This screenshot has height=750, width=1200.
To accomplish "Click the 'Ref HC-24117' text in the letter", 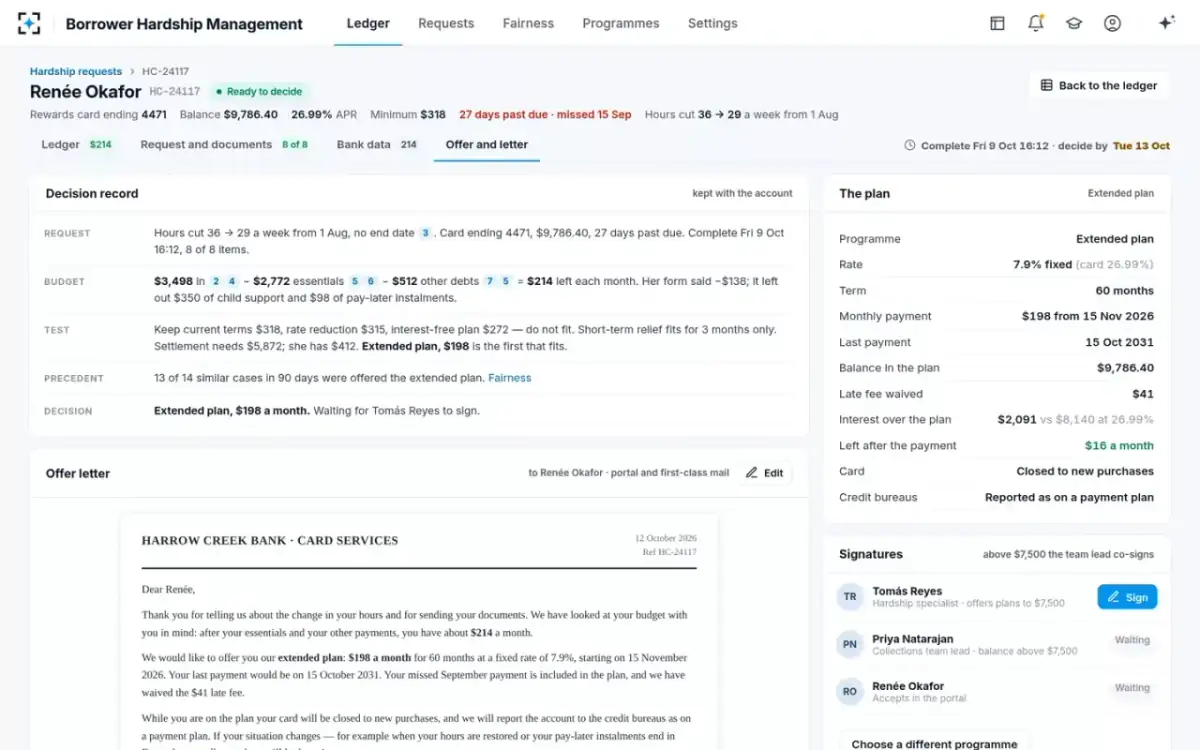I will click(670, 552).
